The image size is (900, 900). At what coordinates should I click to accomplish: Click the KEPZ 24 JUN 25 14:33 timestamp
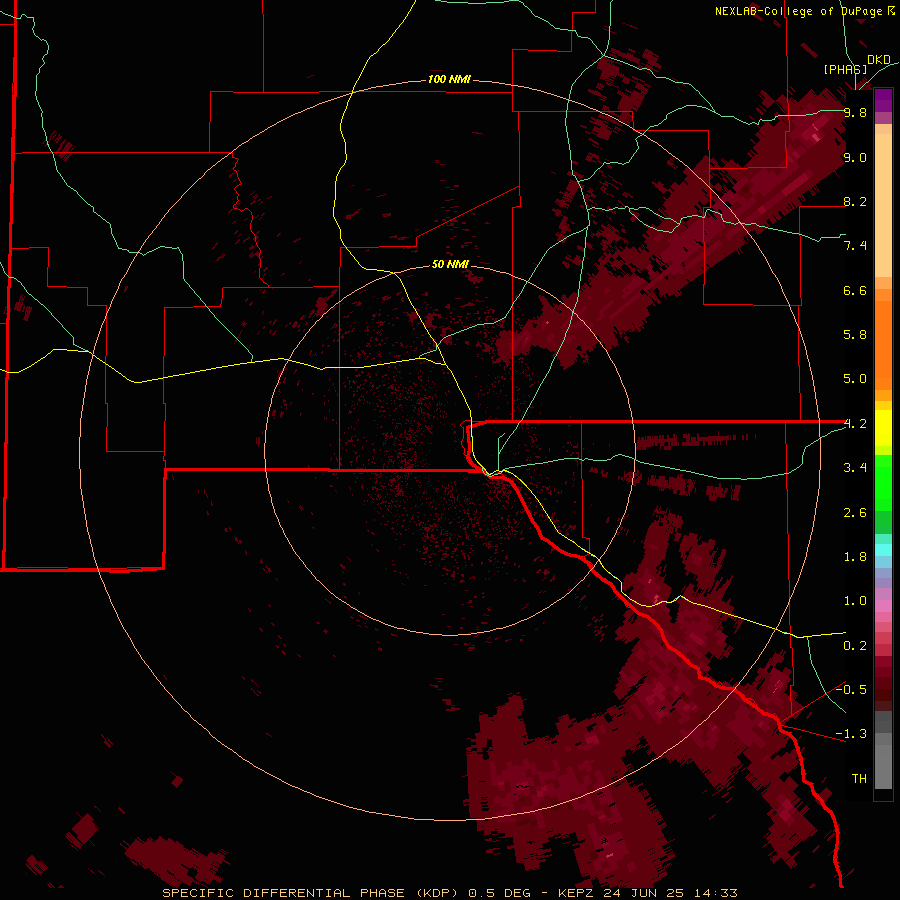click(647, 893)
